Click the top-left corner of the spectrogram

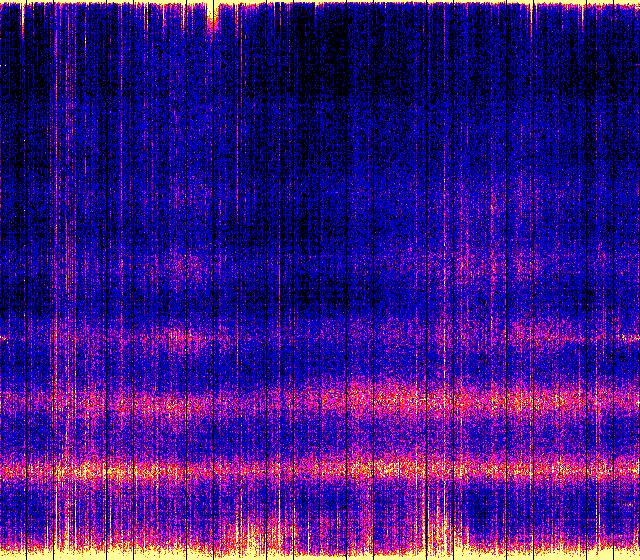[x=3, y=3]
